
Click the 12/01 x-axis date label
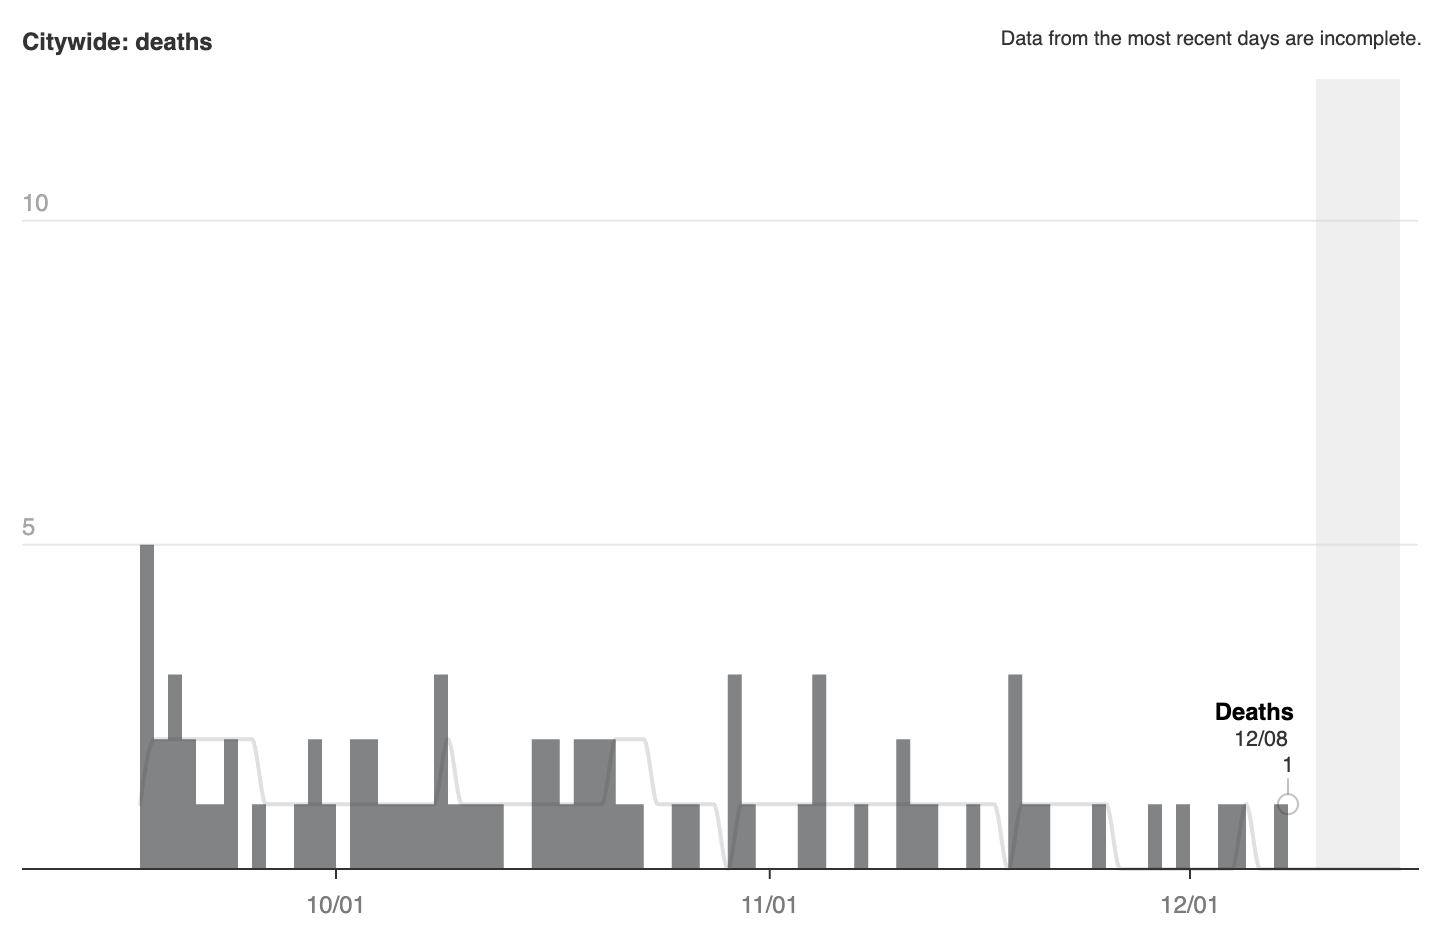pos(1190,906)
